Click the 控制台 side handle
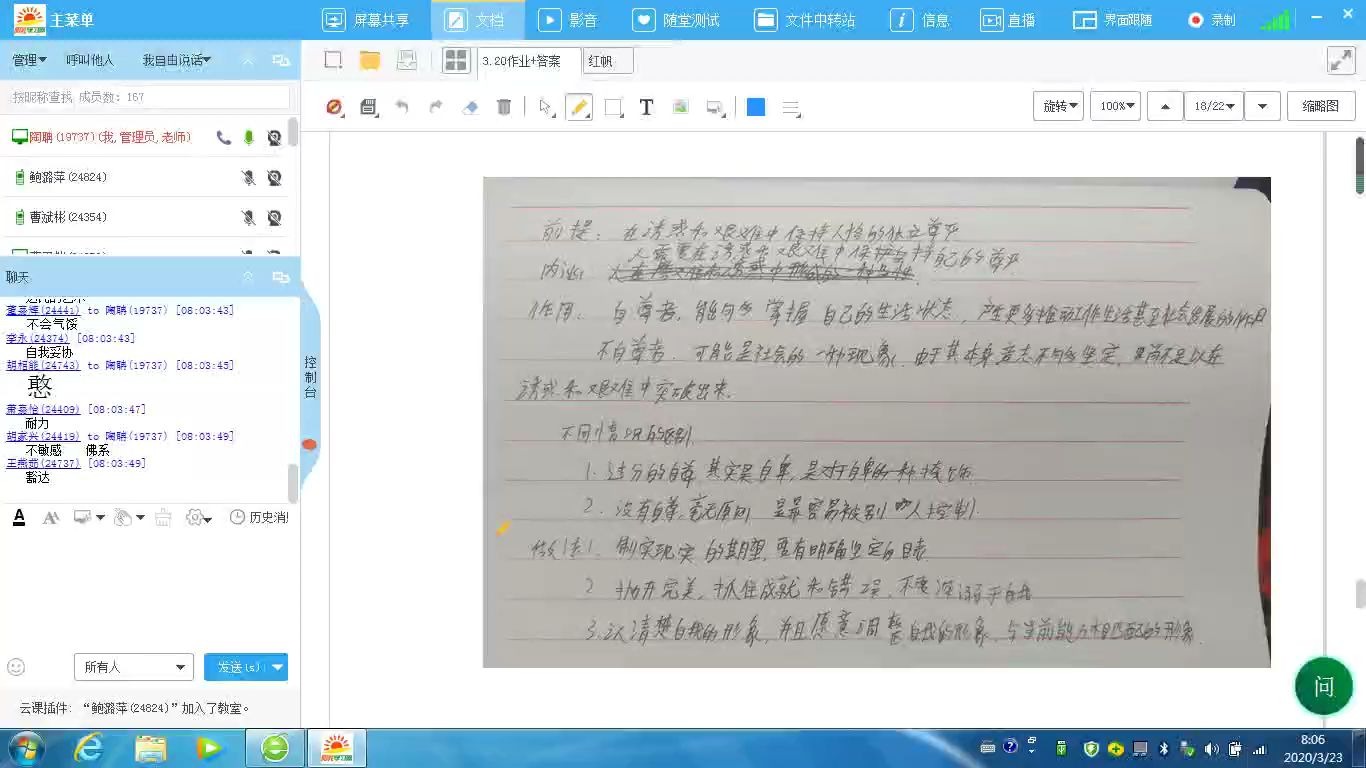Viewport: 1366px width, 768px height. click(x=310, y=377)
